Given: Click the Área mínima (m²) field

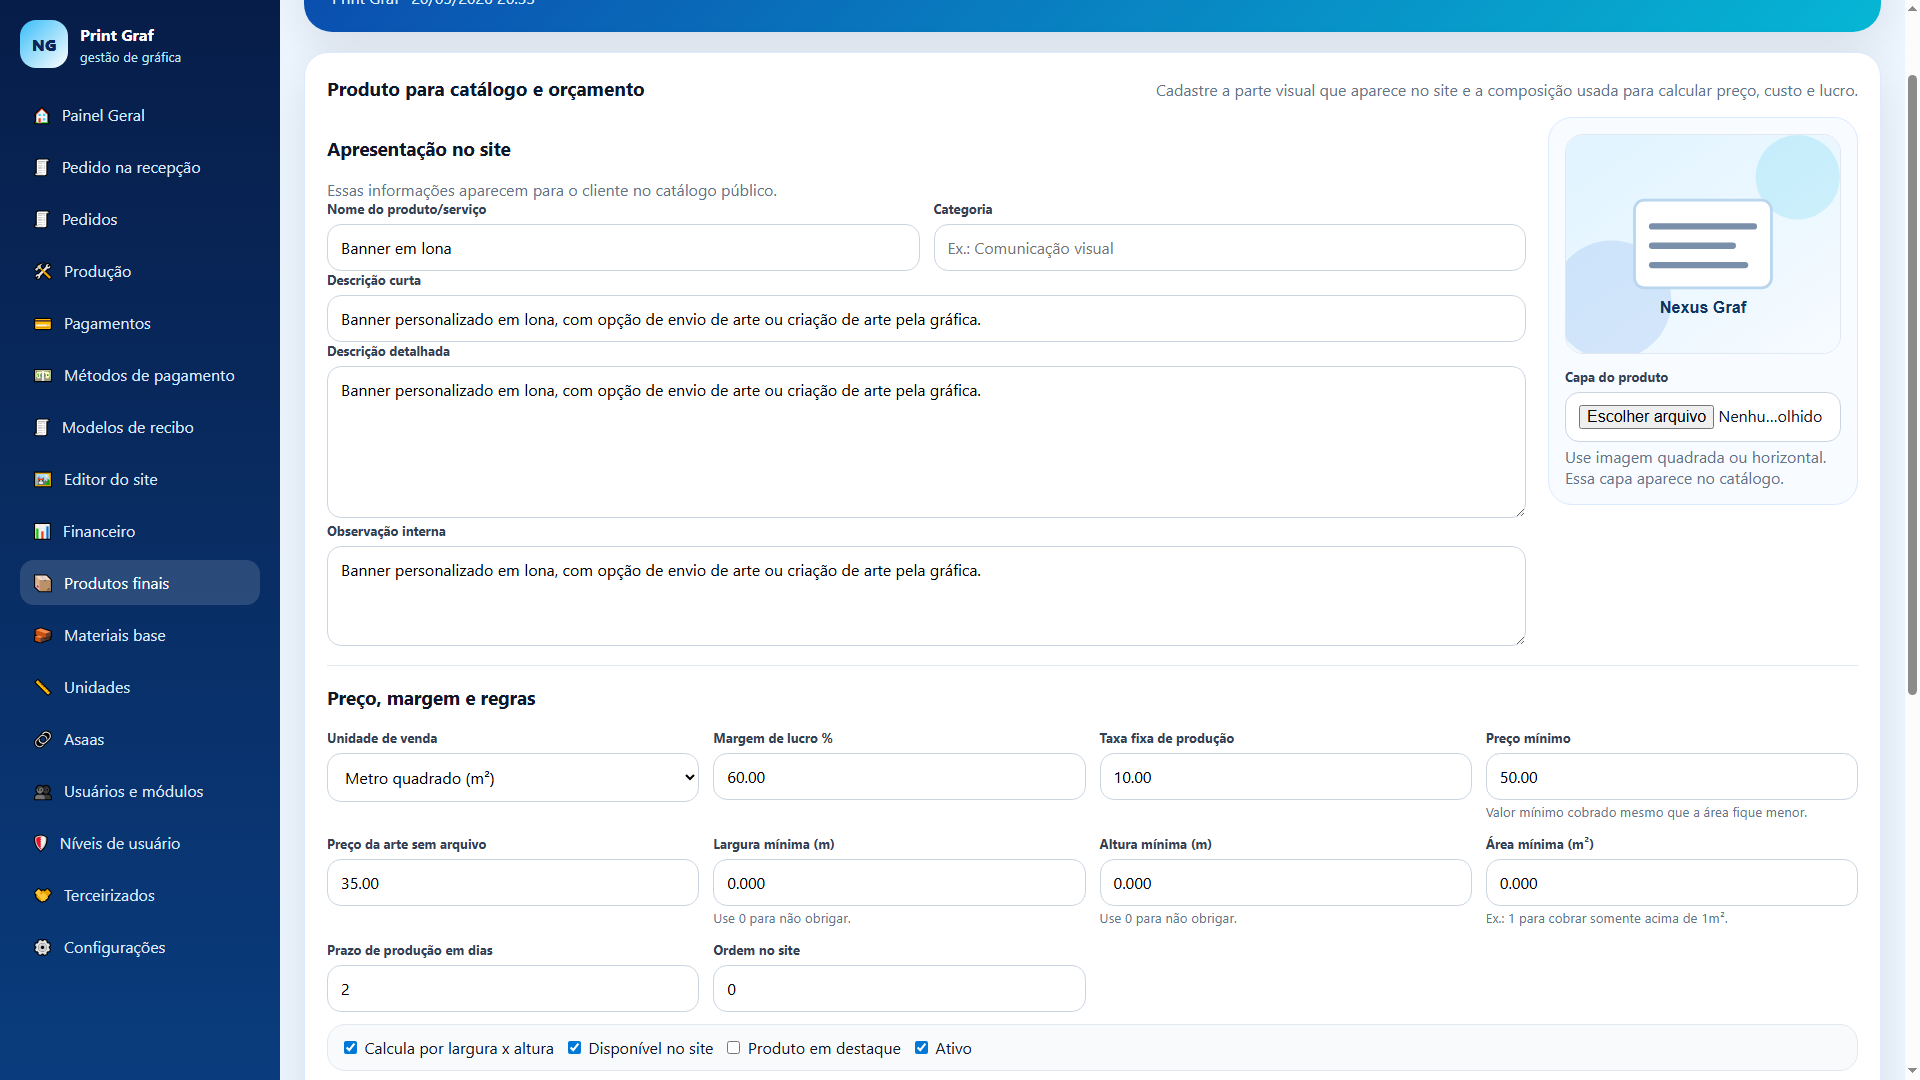Looking at the screenshot, I should tap(1671, 883).
